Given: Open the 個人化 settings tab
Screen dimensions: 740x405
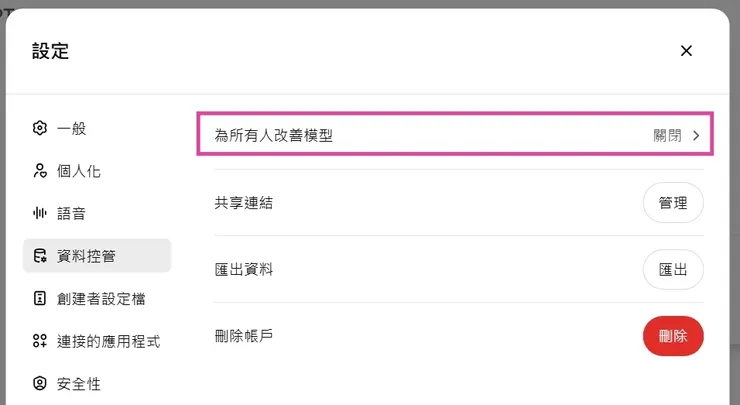Looking at the screenshot, I should click(x=79, y=171).
